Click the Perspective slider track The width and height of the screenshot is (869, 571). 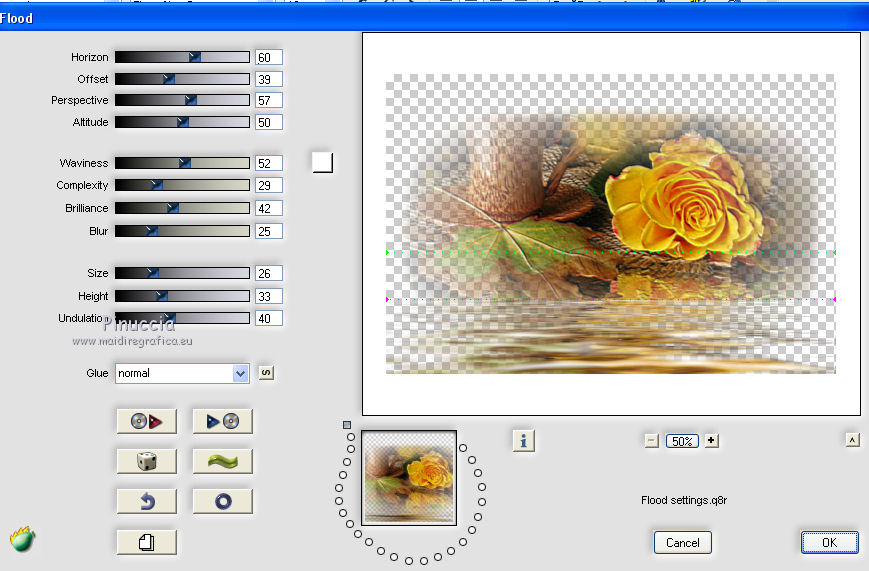point(182,100)
